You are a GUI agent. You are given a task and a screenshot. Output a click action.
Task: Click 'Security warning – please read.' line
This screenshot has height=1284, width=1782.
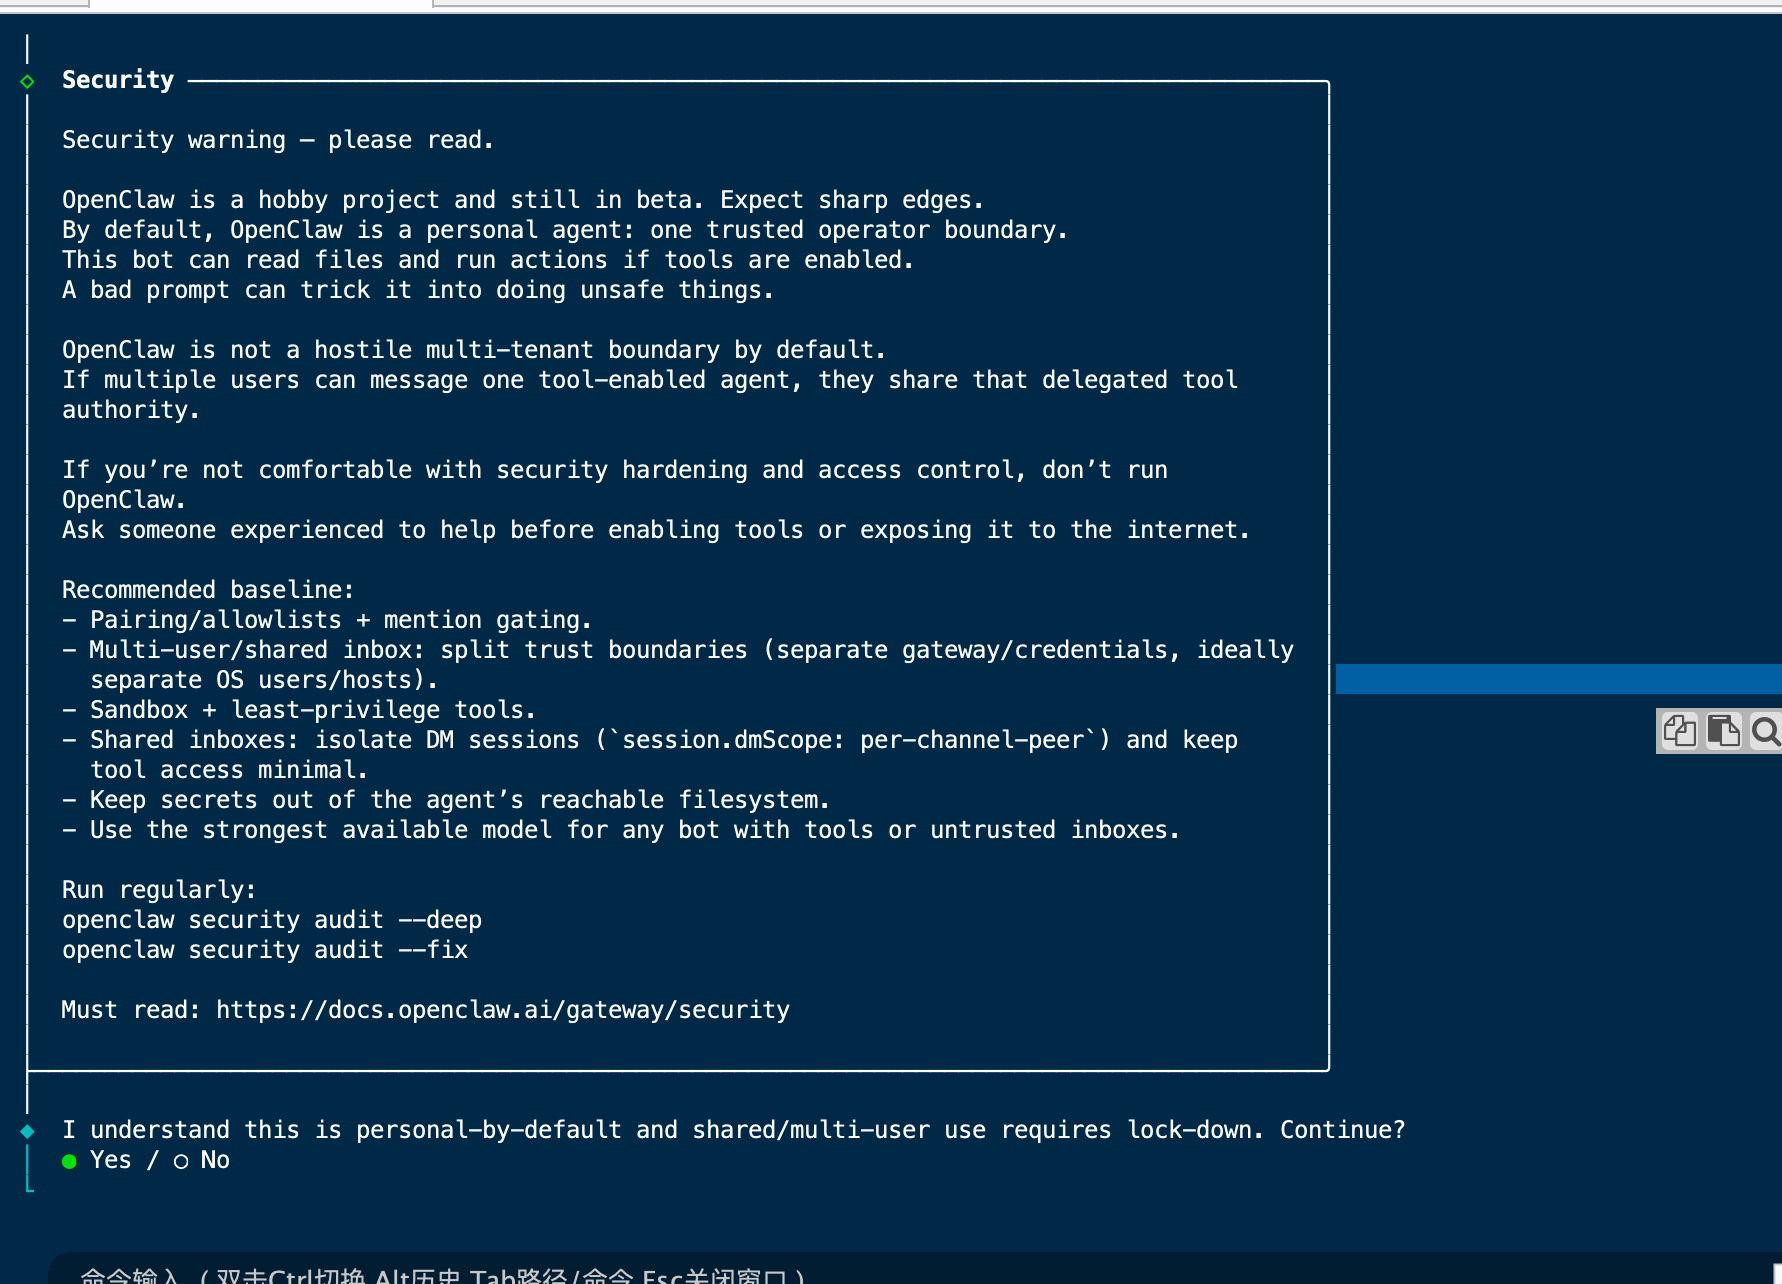click(x=277, y=140)
